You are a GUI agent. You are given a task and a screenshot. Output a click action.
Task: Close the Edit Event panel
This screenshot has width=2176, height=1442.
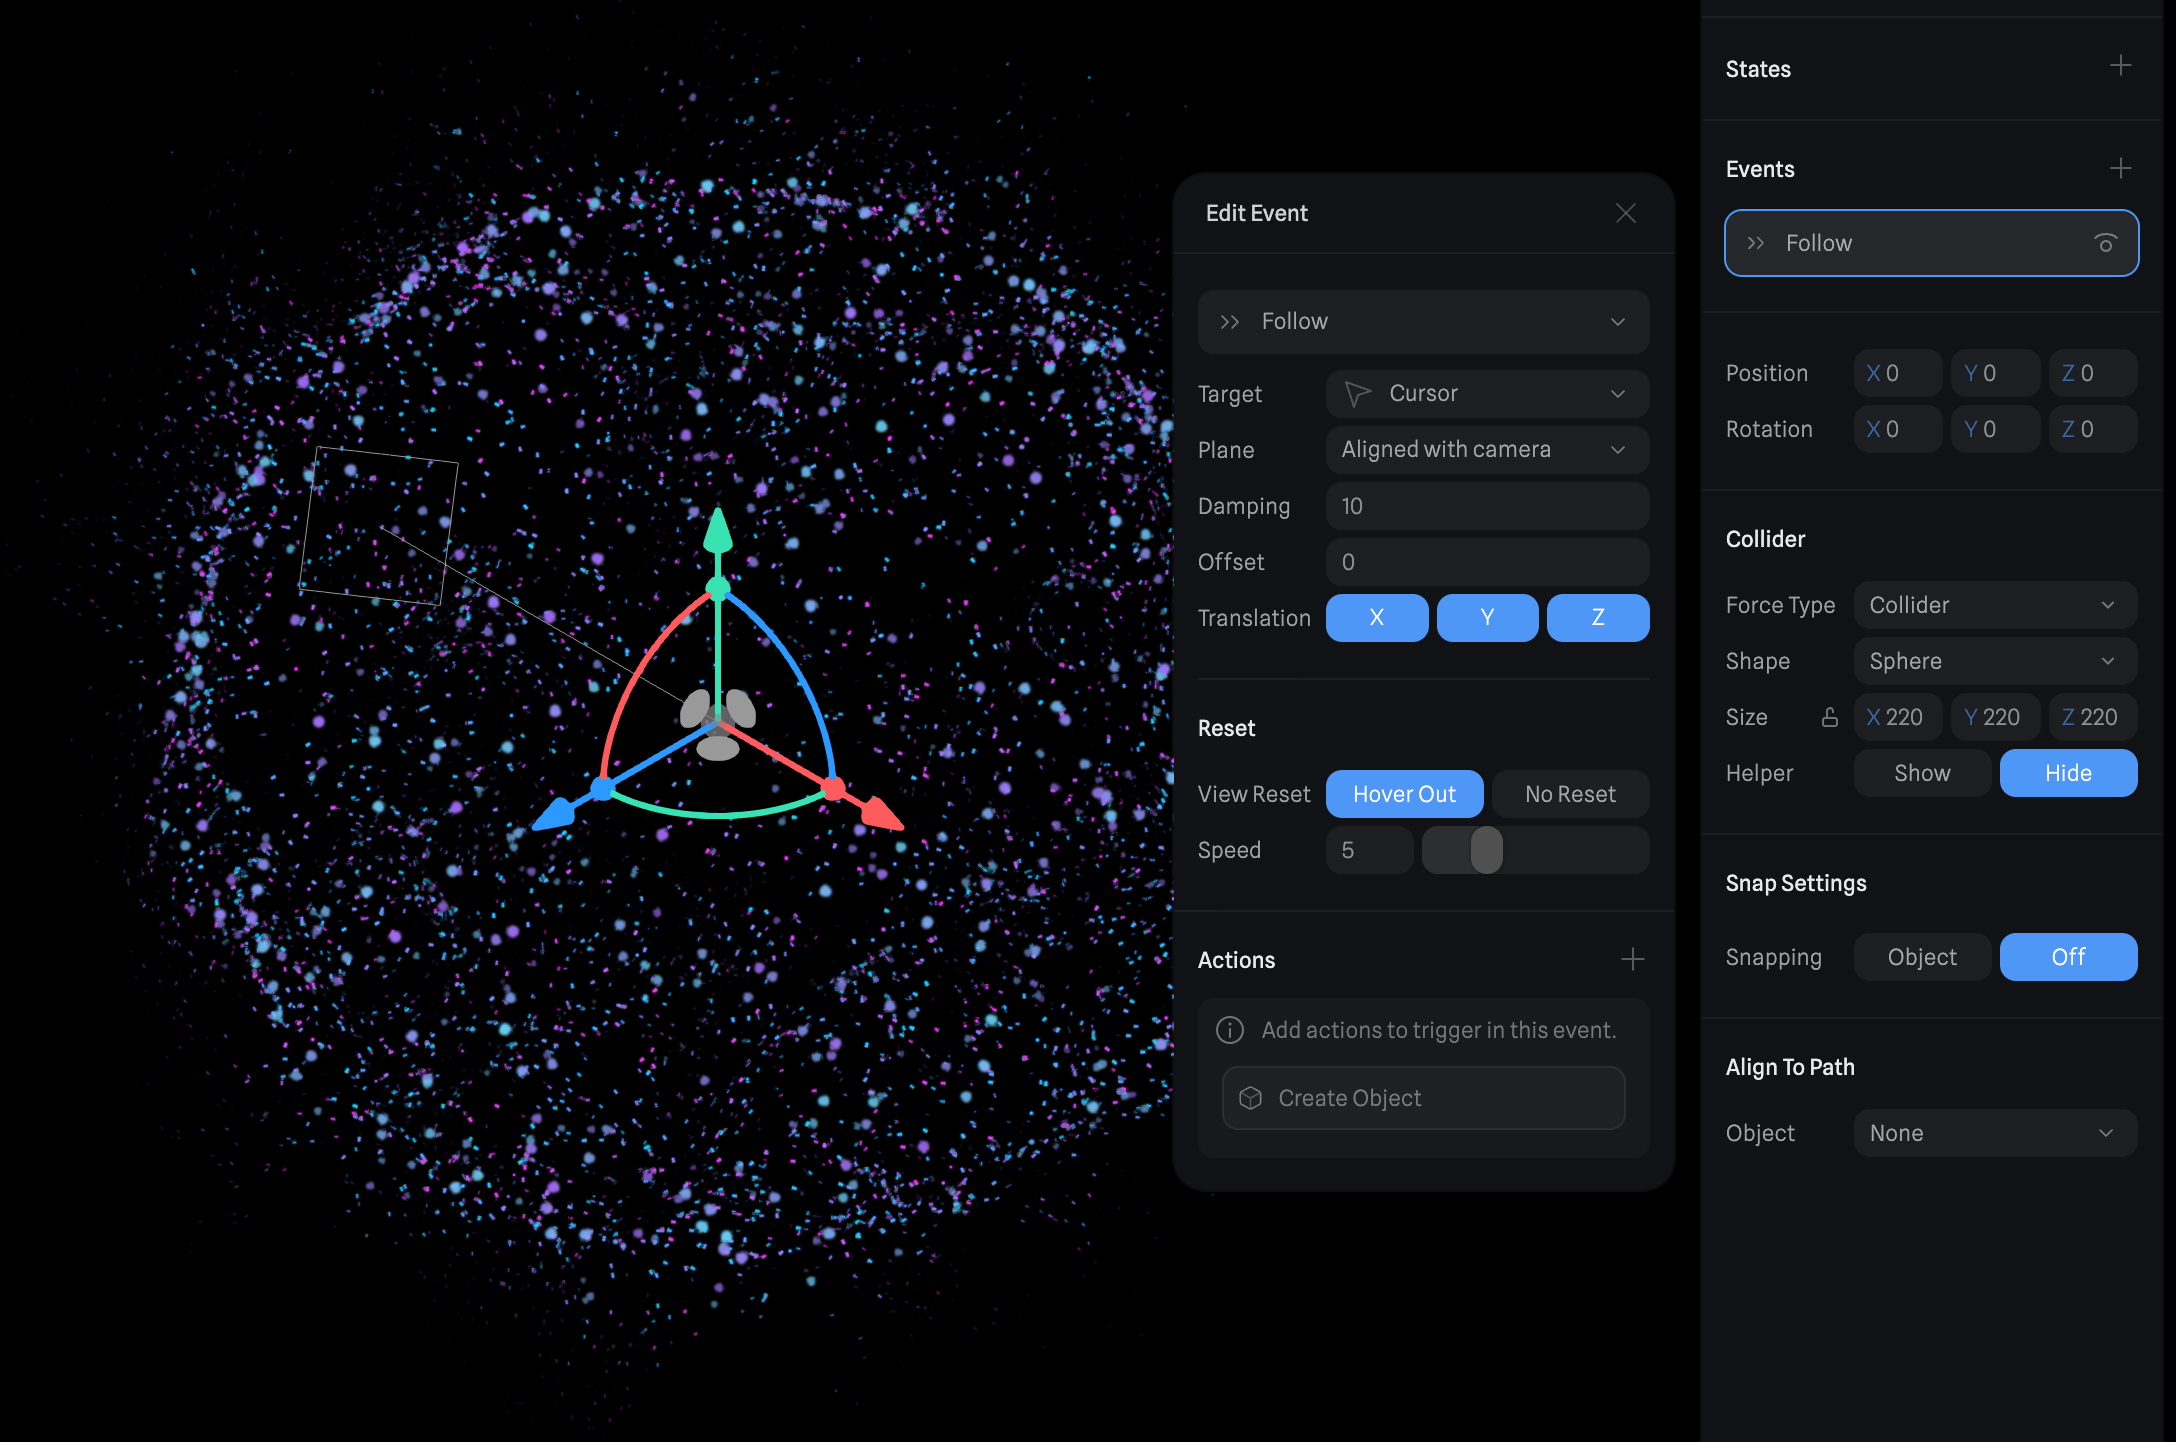pos(1625,213)
